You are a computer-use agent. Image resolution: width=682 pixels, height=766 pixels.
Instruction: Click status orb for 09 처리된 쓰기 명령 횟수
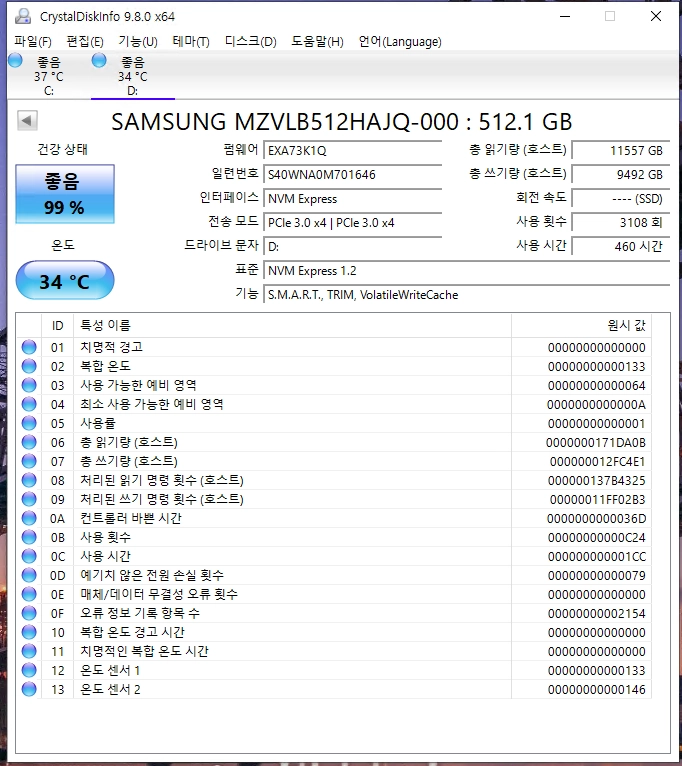click(29, 499)
